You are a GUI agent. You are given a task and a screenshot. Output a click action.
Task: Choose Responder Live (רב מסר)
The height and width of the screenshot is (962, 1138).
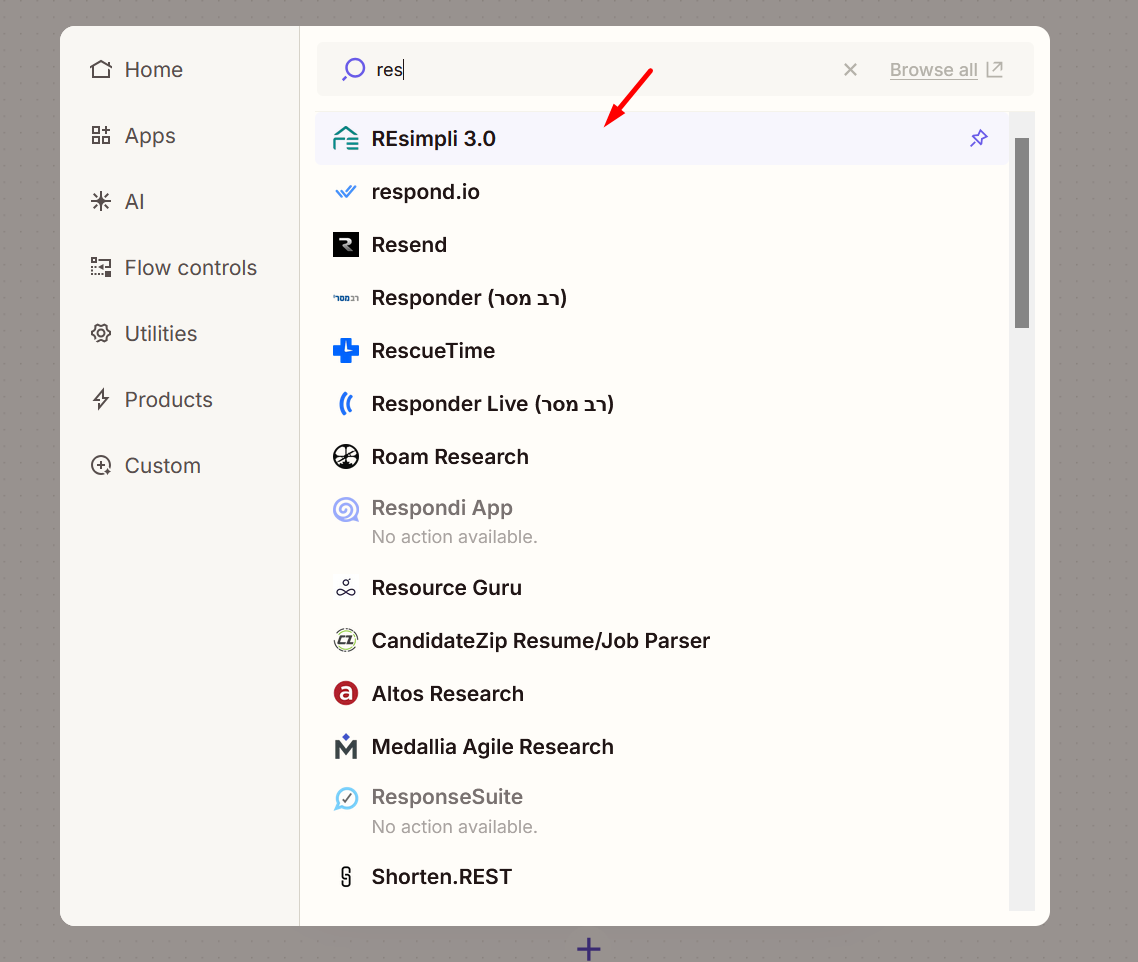click(661, 404)
